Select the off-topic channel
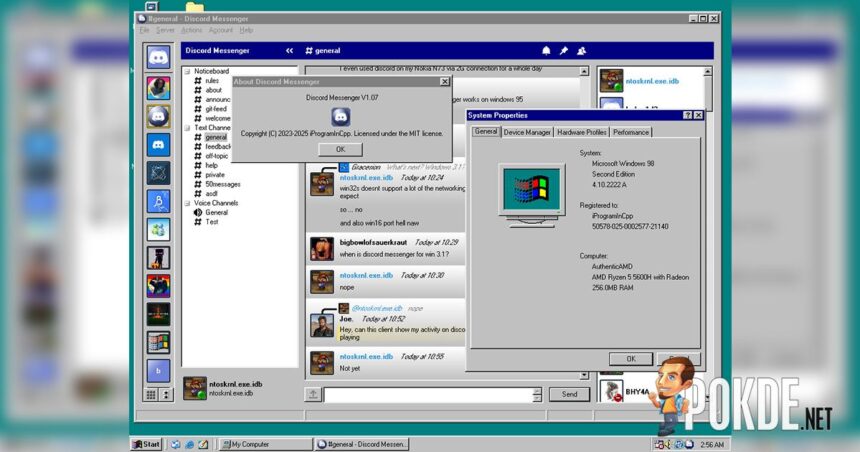 point(216,156)
